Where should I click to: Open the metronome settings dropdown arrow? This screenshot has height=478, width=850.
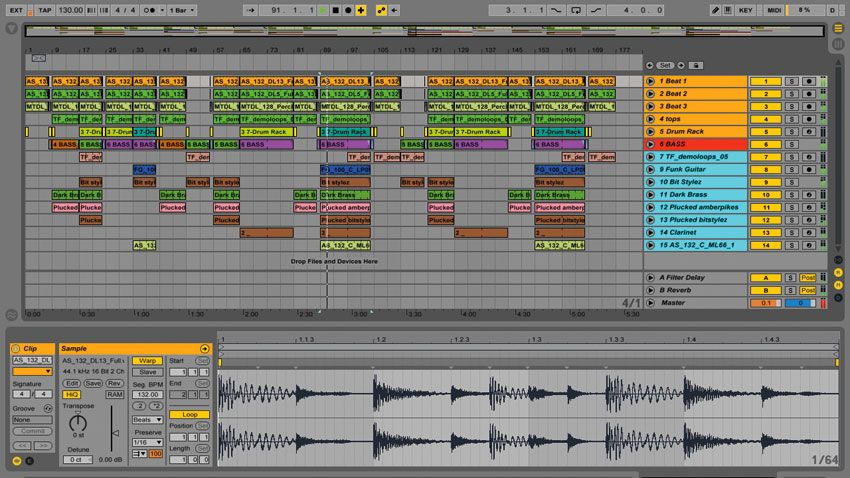[162, 10]
